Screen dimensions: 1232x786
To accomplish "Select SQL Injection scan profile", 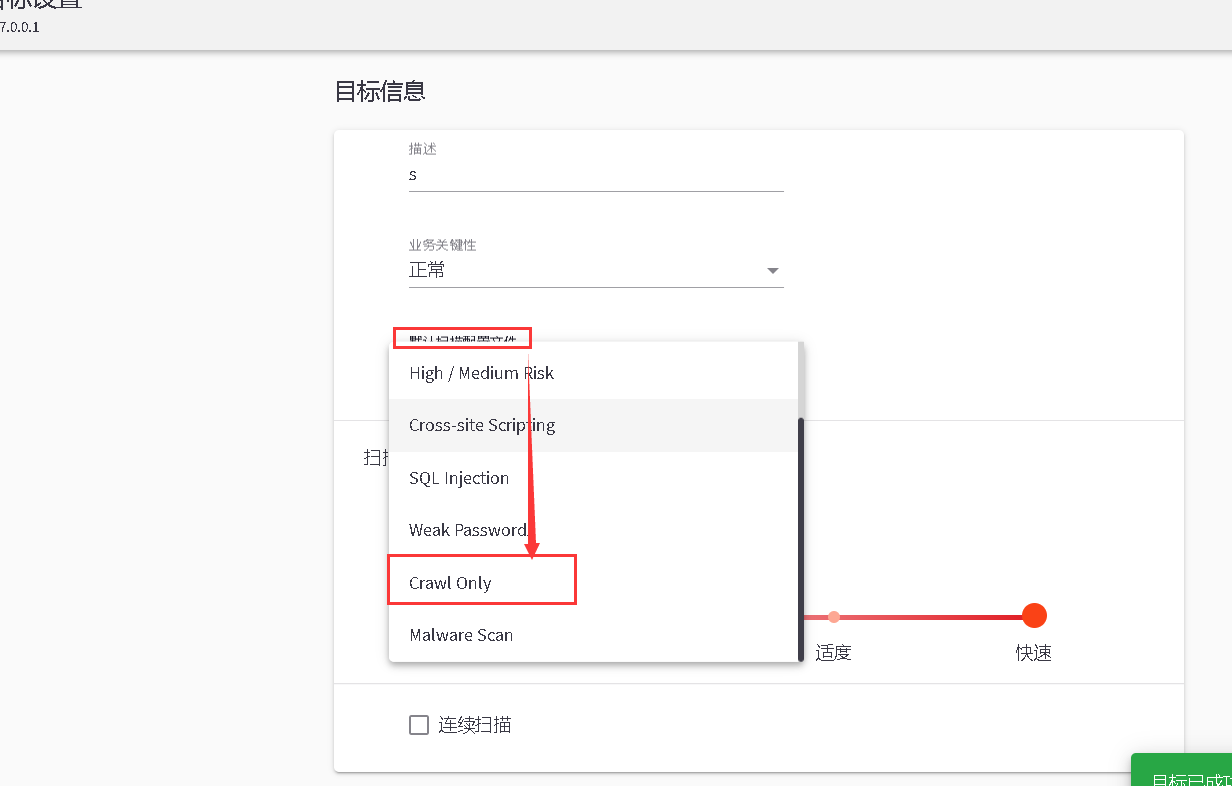I will pos(459,478).
